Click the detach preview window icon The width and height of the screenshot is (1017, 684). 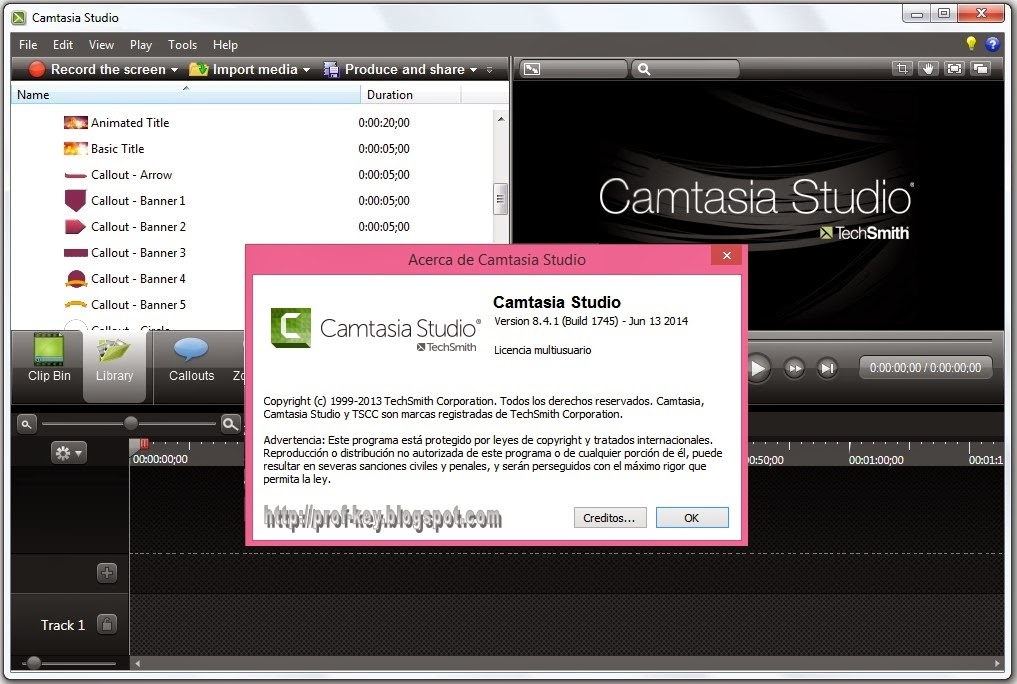pos(981,69)
